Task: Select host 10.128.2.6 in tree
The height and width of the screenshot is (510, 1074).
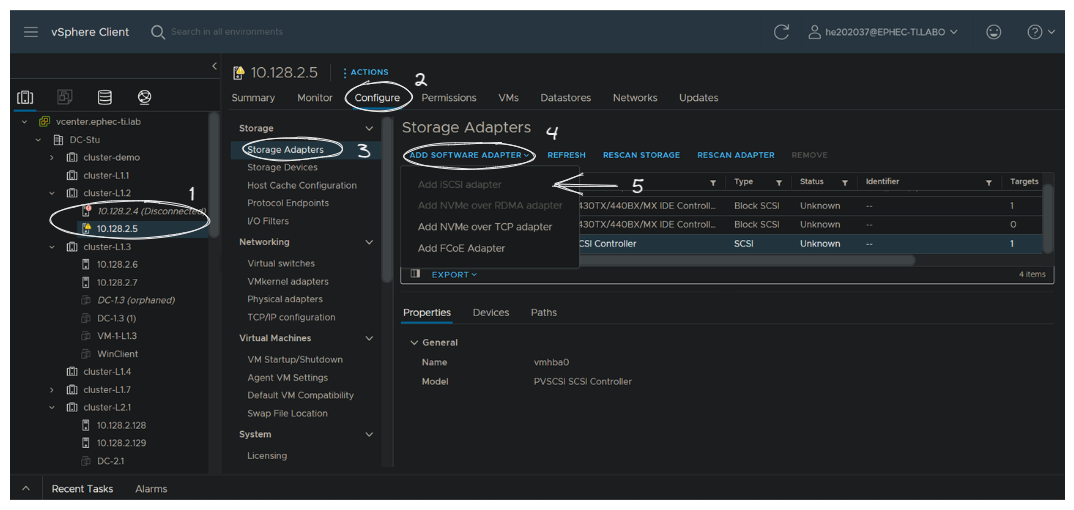Action: click(x=117, y=264)
